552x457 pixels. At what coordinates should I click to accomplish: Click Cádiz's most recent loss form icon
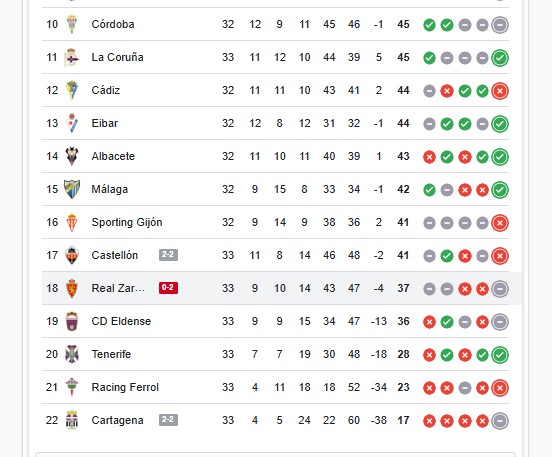tap(500, 91)
